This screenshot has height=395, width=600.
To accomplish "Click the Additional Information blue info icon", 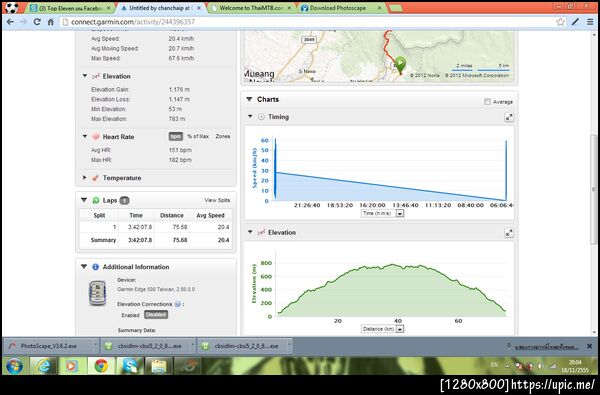I will [x=96, y=267].
